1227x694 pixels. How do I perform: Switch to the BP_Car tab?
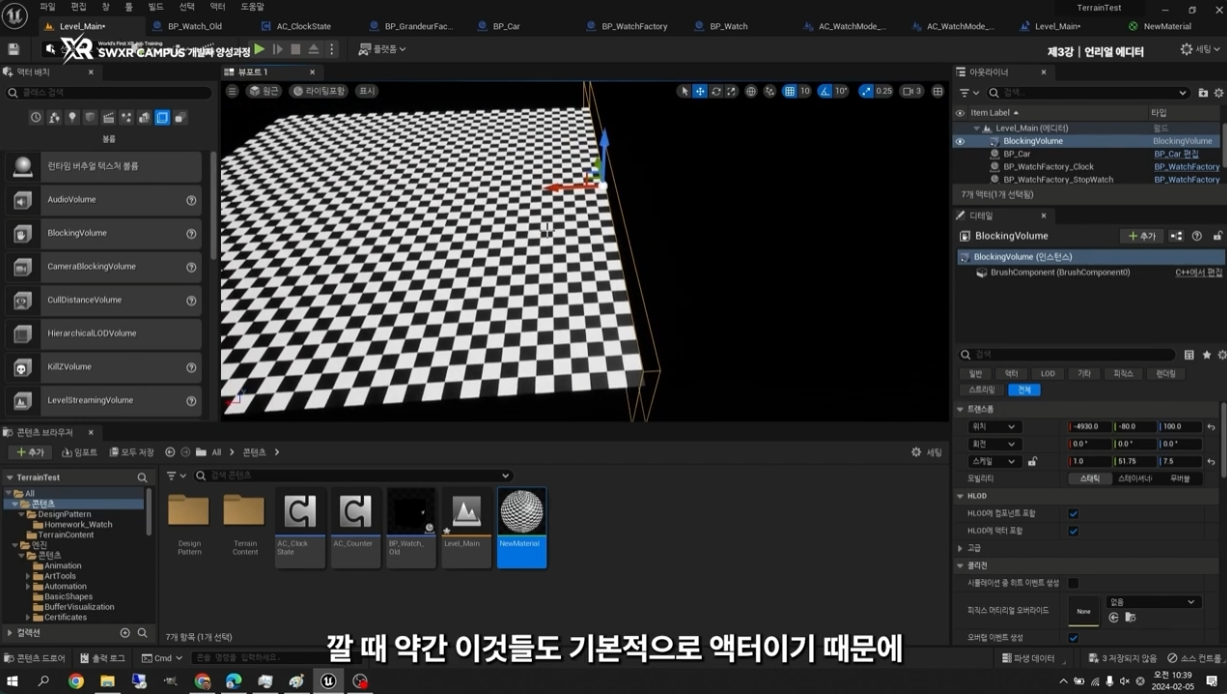pyautogui.click(x=505, y=26)
